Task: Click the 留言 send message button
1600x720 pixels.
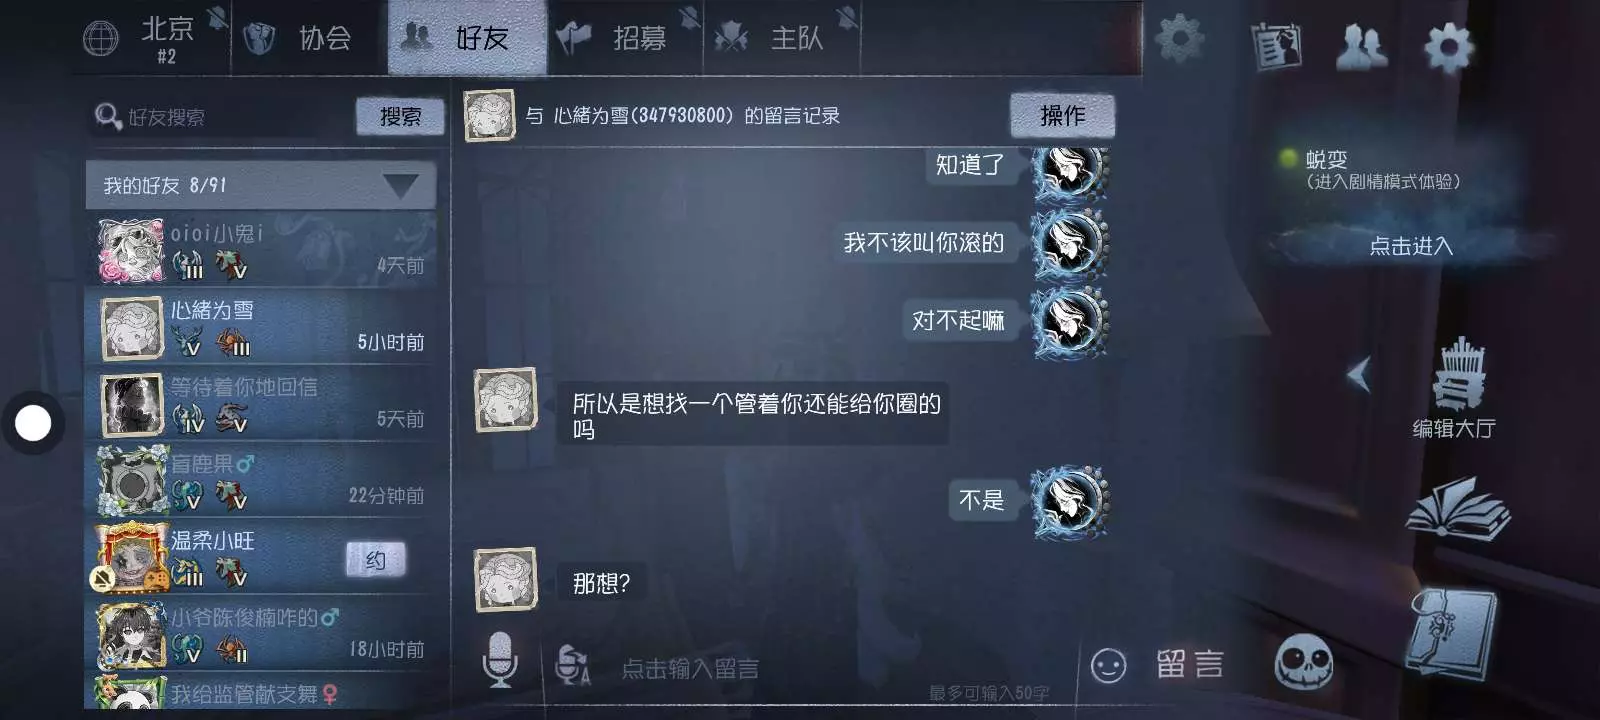Action: coord(1189,664)
